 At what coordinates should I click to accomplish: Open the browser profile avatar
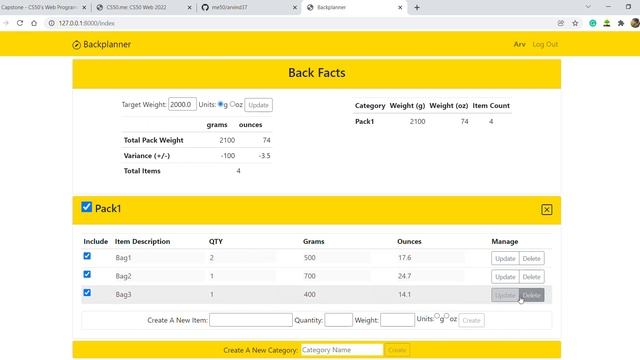(635, 23)
